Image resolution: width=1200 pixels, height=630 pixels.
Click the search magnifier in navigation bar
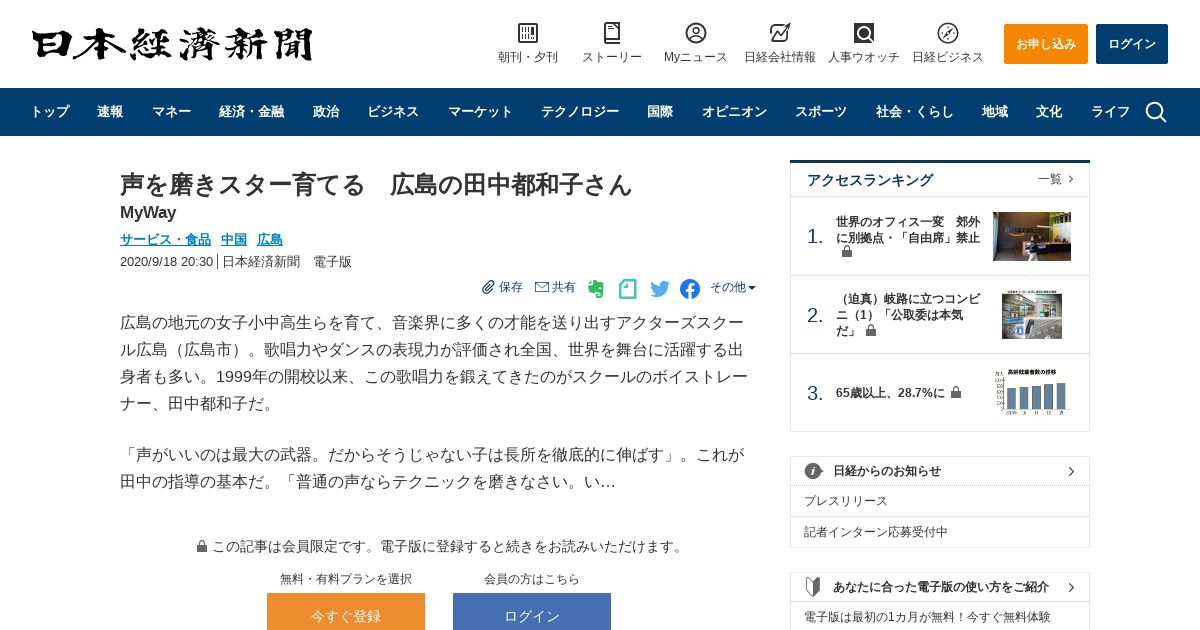click(x=1156, y=112)
